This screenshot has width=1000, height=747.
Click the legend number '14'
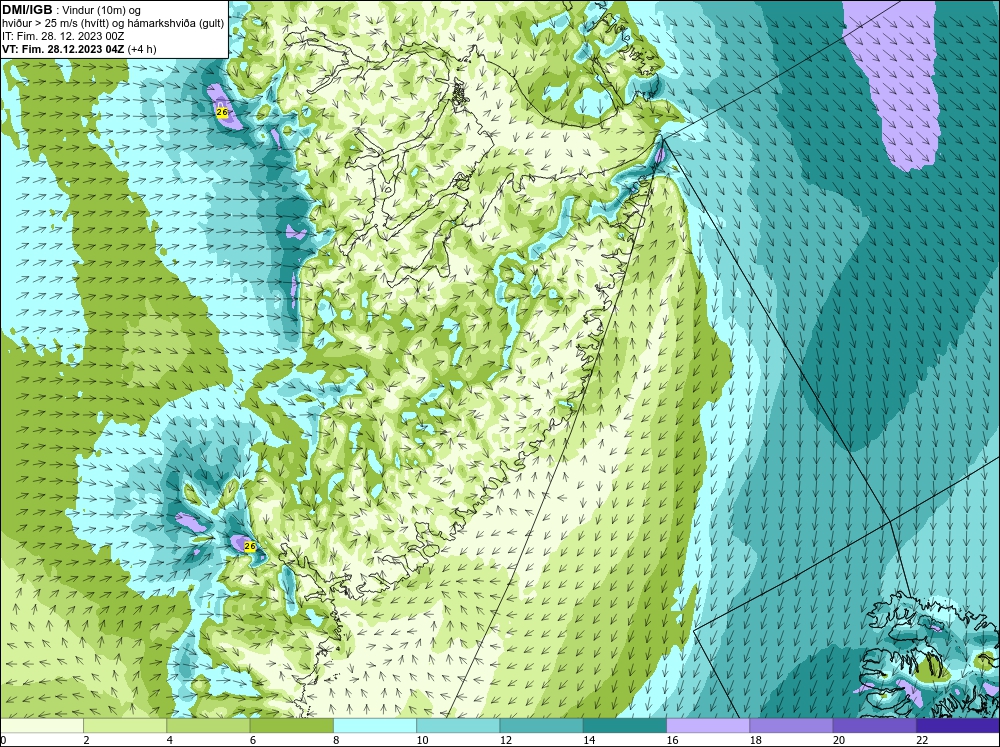click(589, 740)
